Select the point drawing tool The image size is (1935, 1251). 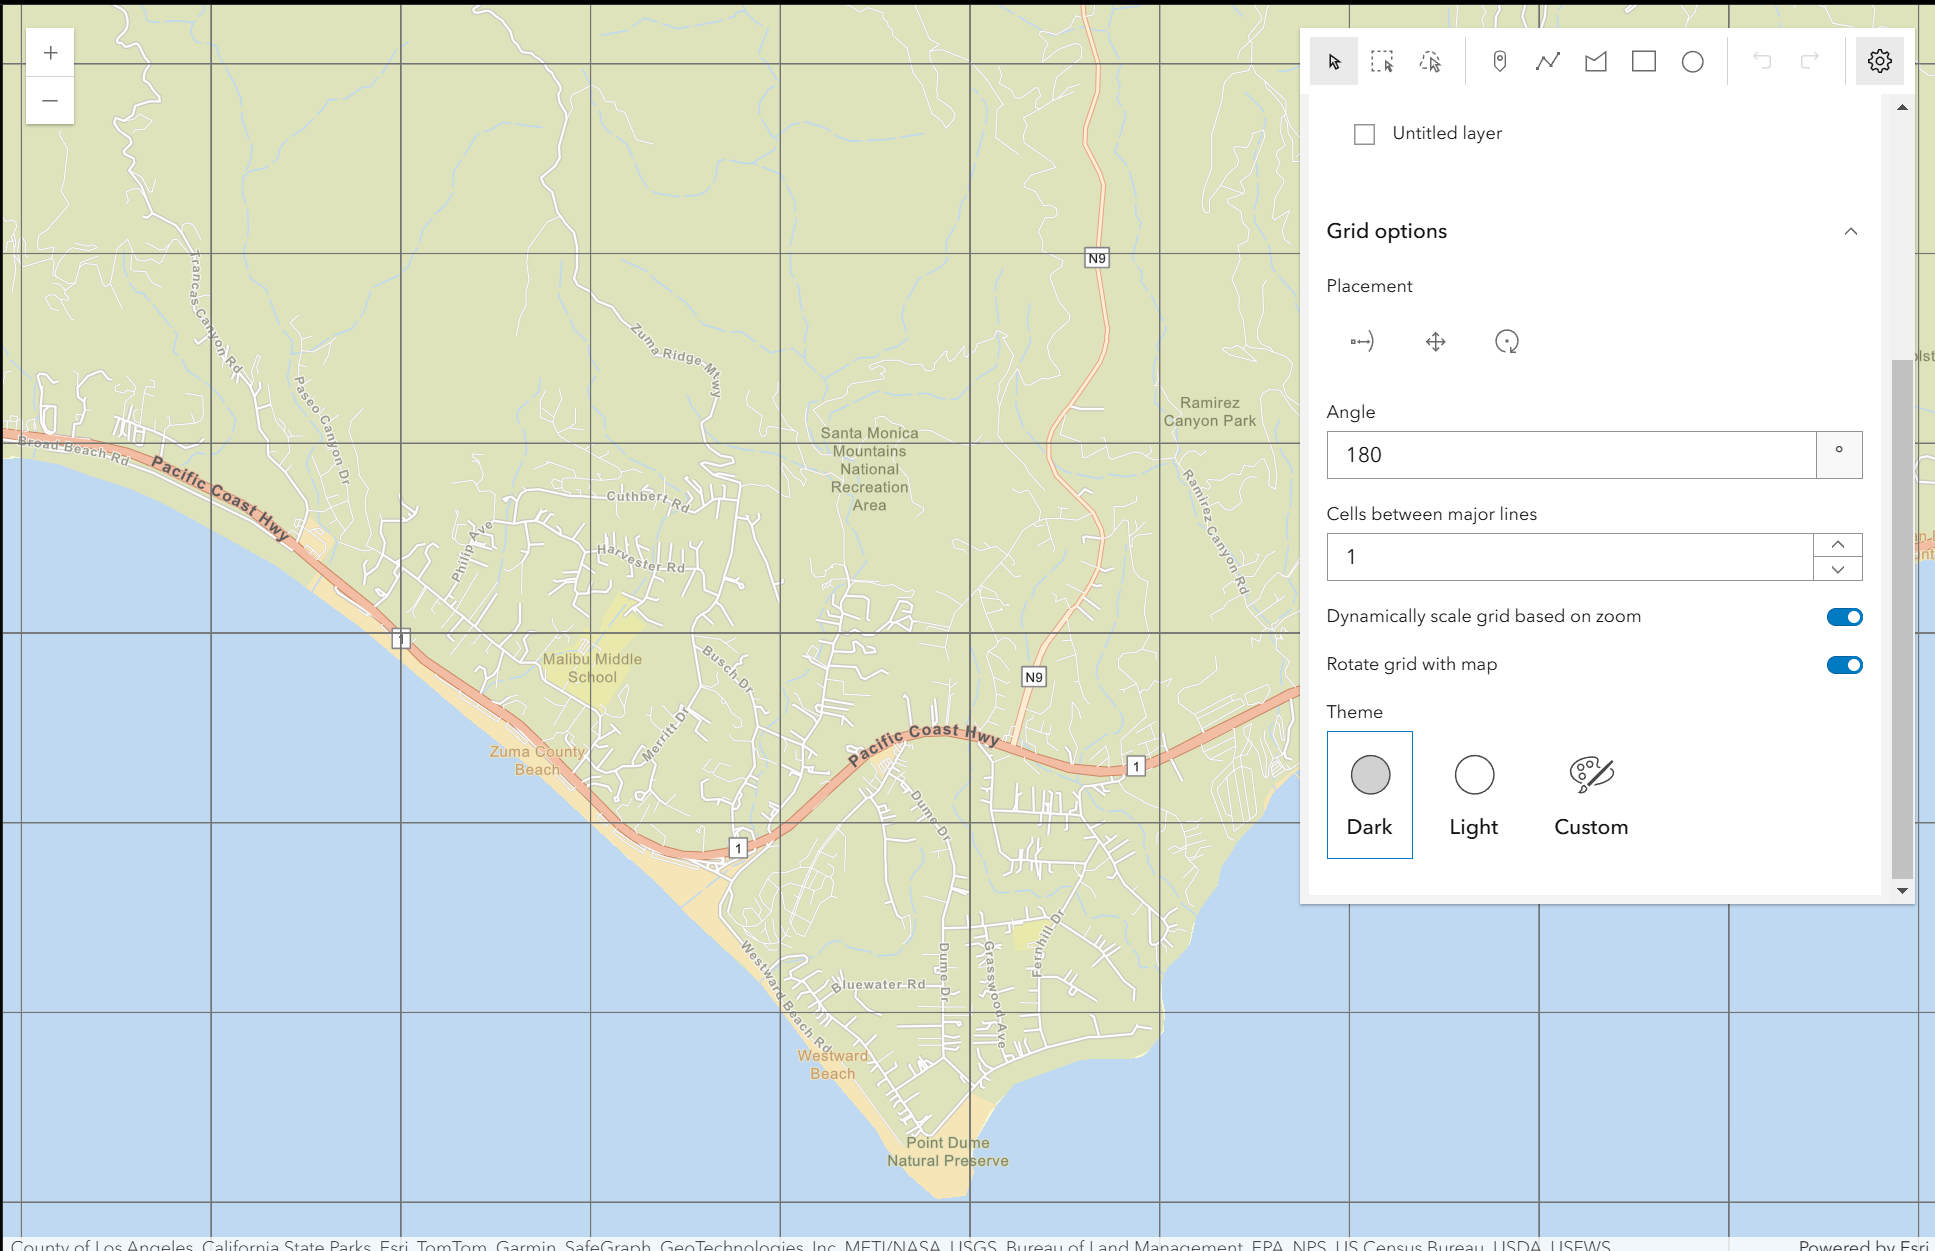coord(1497,61)
